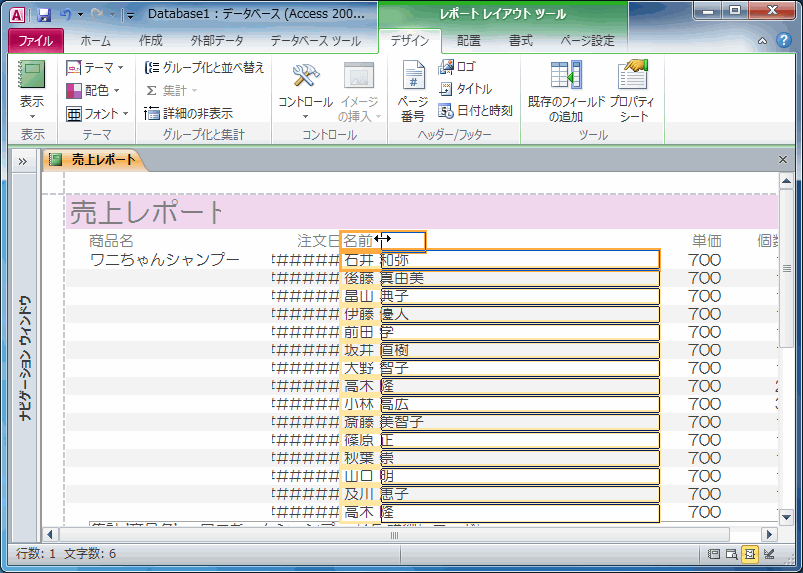Close the 売上レポート report with X
The width and height of the screenshot is (803, 573).
[x=783, y=160]
